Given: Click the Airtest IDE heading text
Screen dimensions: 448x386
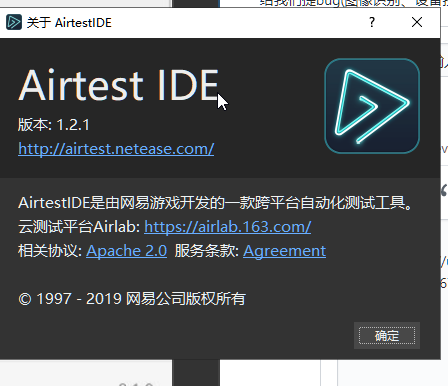Looking at the screenshot, I should pos(119,85).
